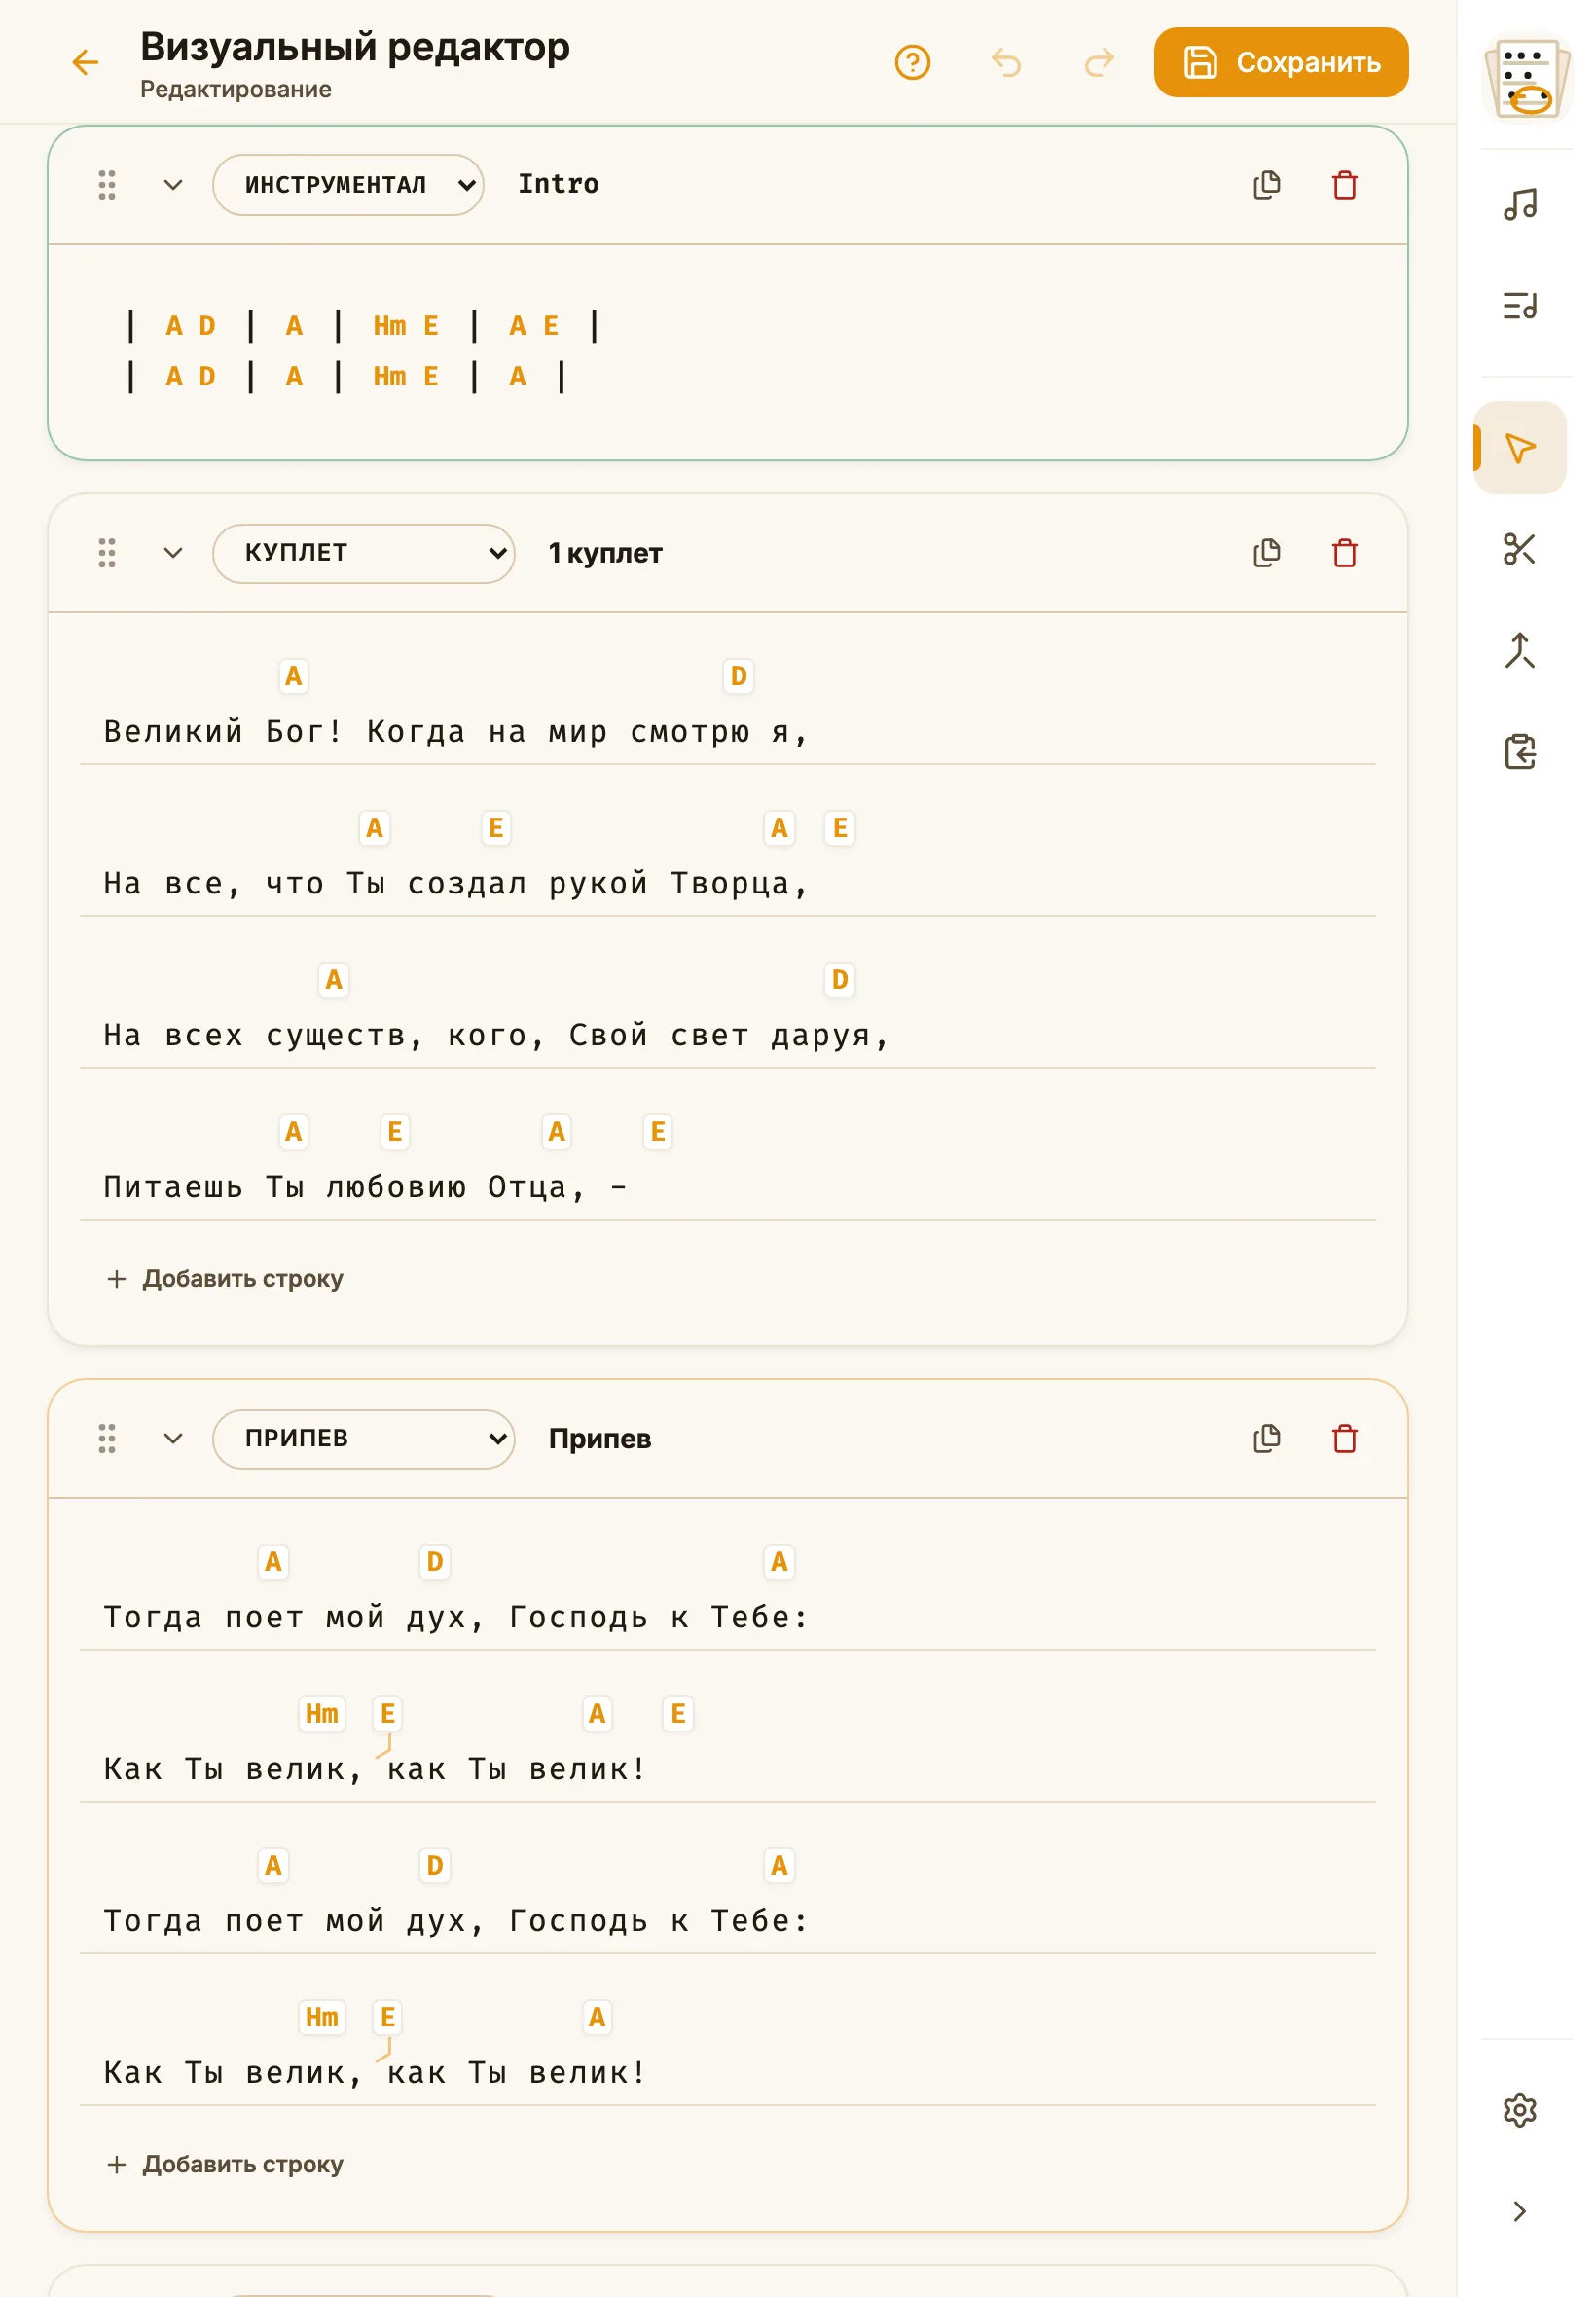Duplicate the Припев section

tap(1266, 1438)
